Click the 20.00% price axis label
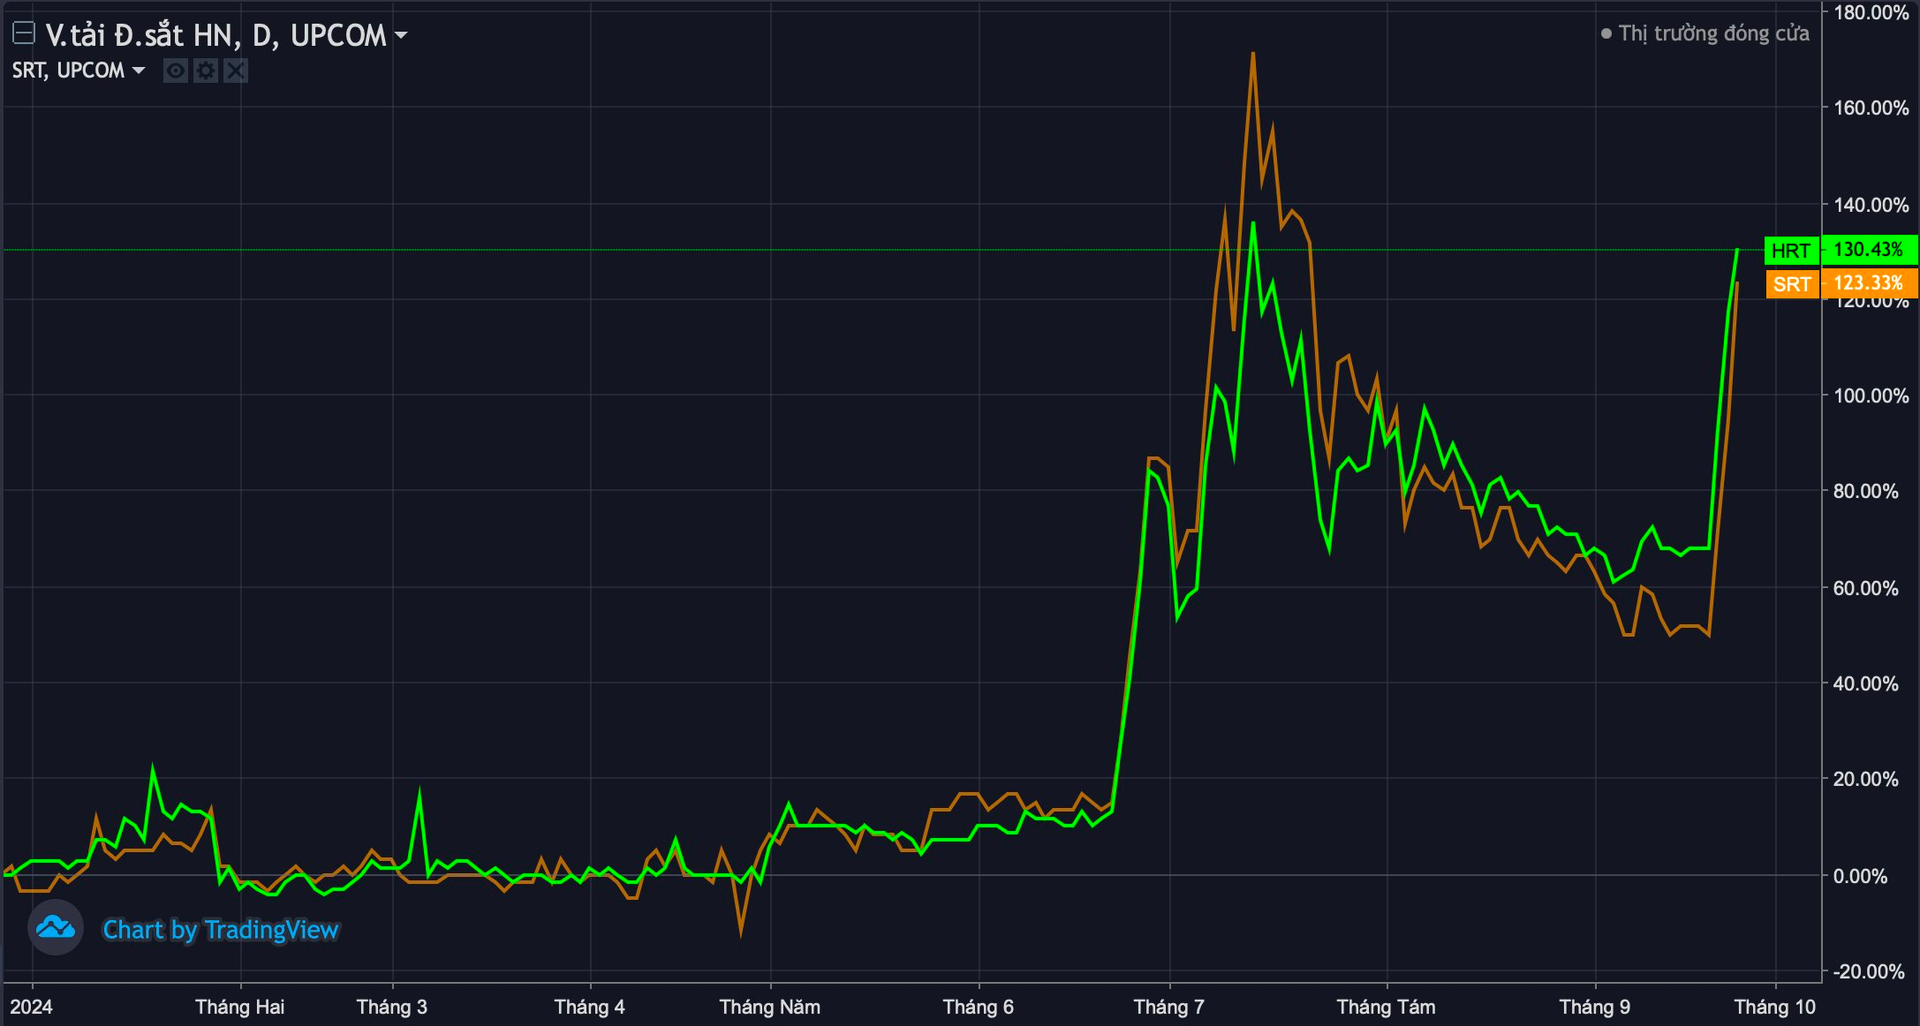The height and width of the screenshot is (1026, 1920). tap(1866, 779)
